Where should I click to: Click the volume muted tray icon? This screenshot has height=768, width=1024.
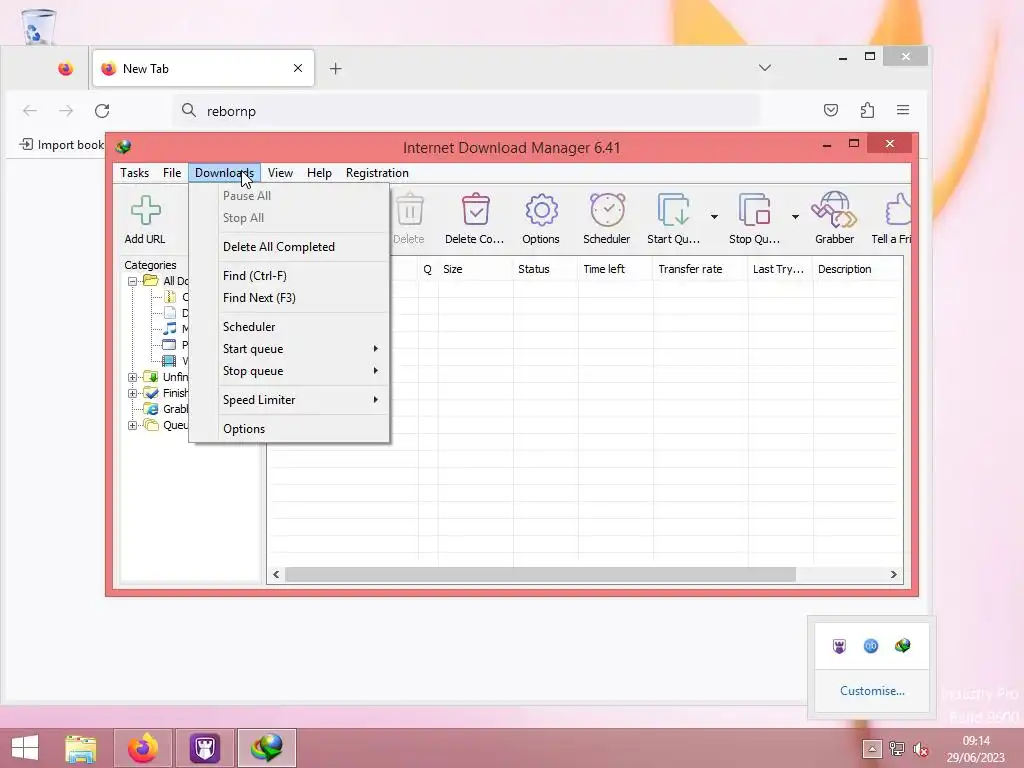(x=921, y=749)
